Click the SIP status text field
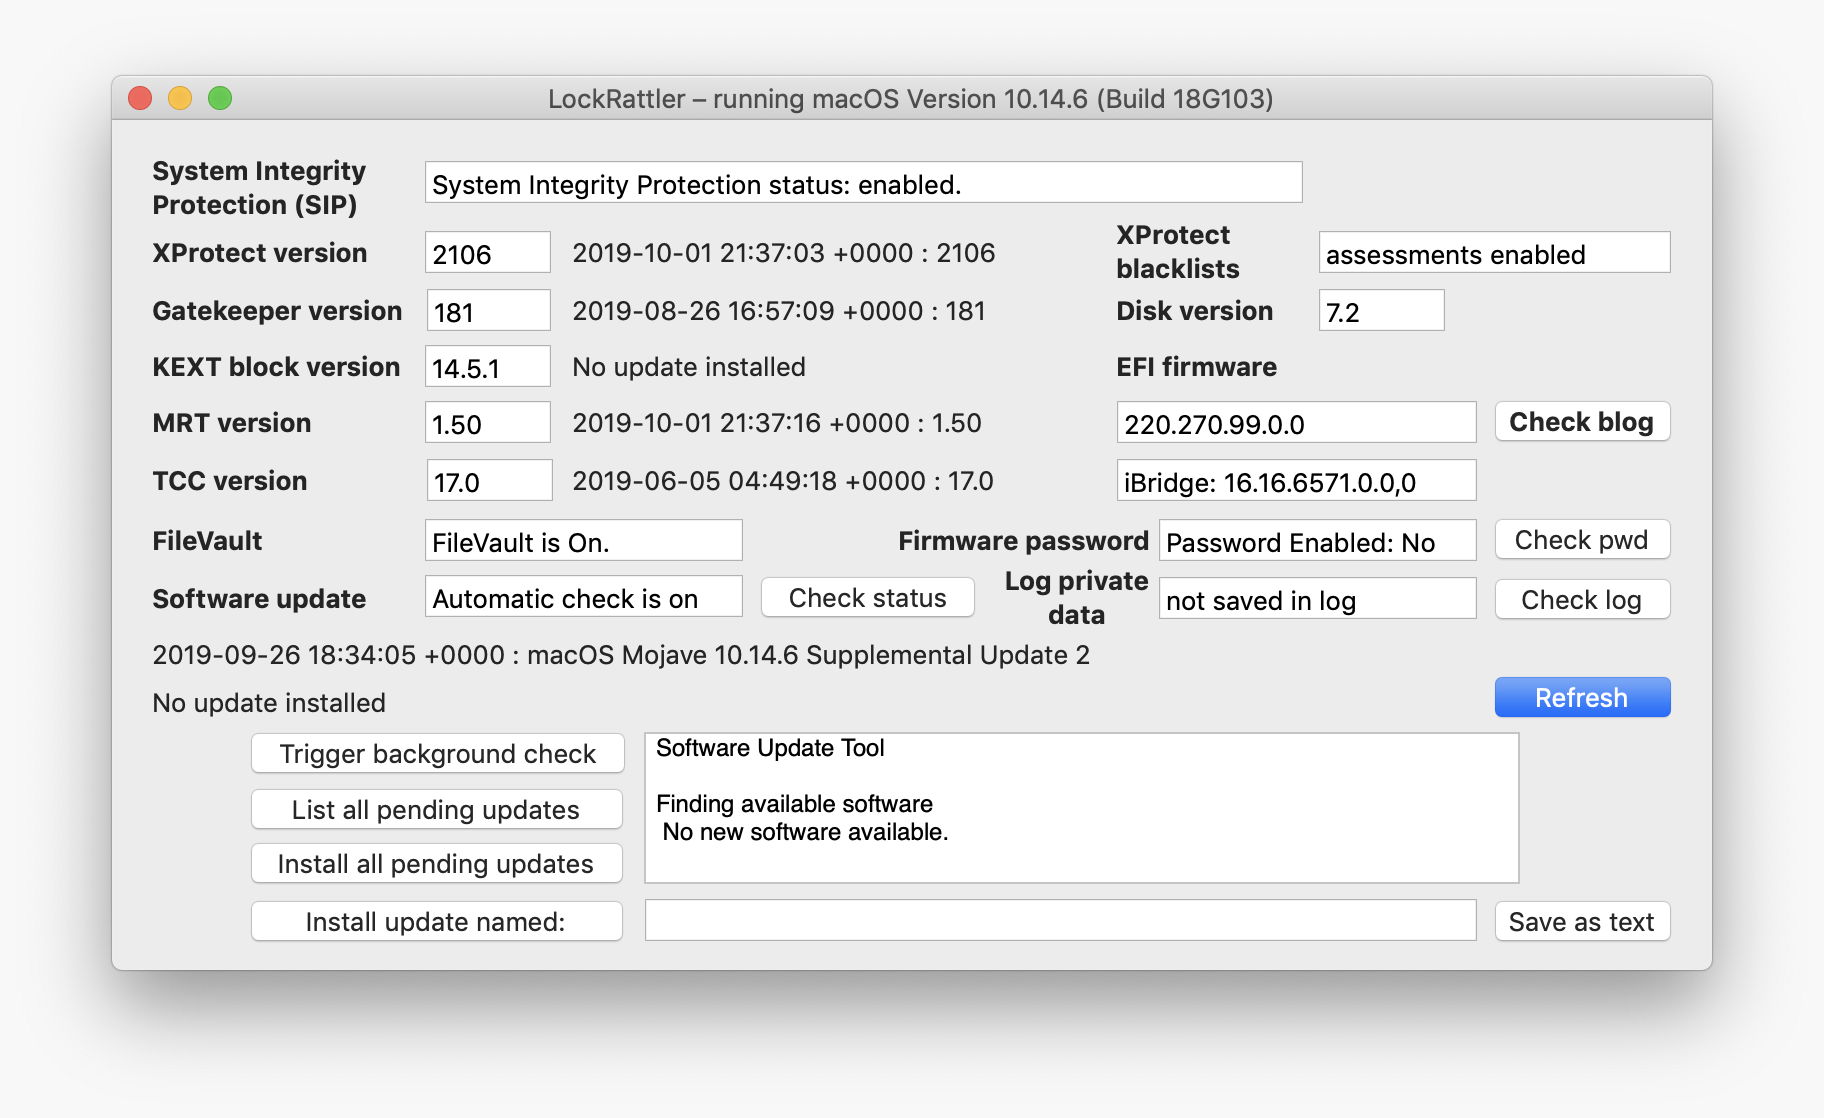 tap(863, 183)
